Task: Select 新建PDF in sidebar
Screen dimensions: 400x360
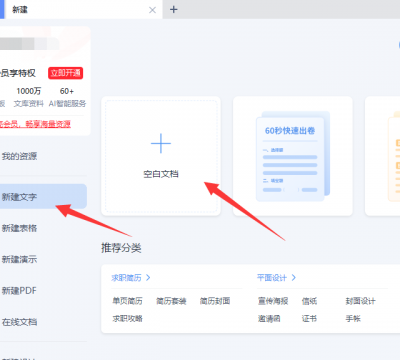Action: click(19, 290)
